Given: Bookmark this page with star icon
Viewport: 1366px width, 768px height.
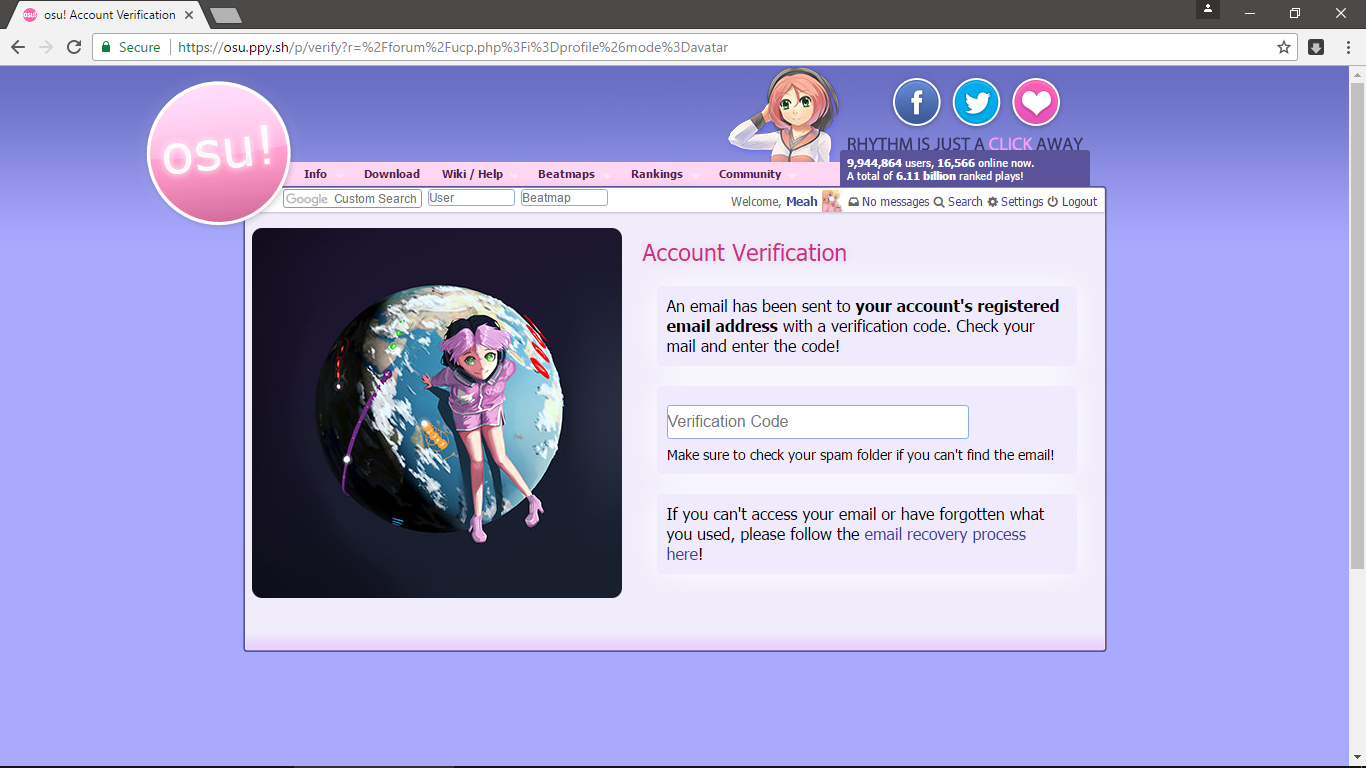Looking at the screenshot, I should [1284, 47].
